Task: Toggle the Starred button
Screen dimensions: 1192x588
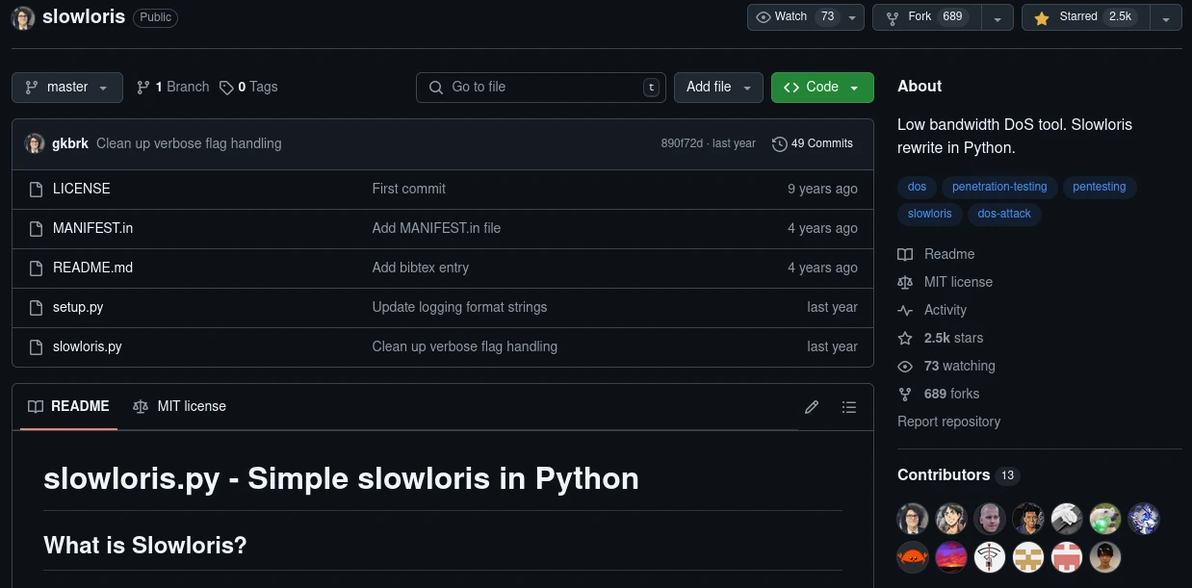Action: (1082, 17)
